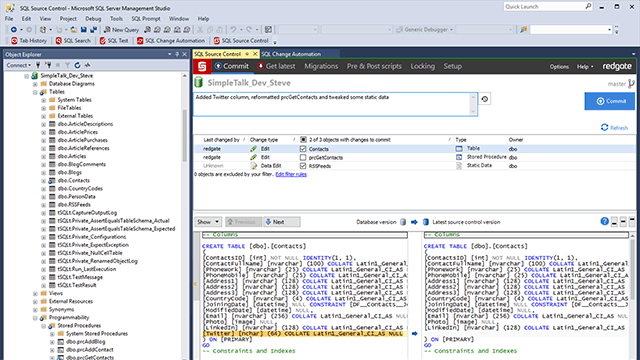Viewport: 640px width, 360px height.
Task: Open SQL Search toolbar button
Action: (x=73, y=40)
